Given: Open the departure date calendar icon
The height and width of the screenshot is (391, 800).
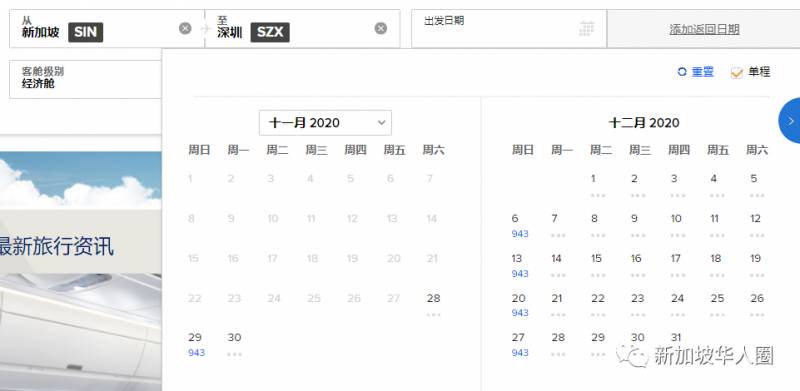Looking at the screenshot, I should 587,29.
